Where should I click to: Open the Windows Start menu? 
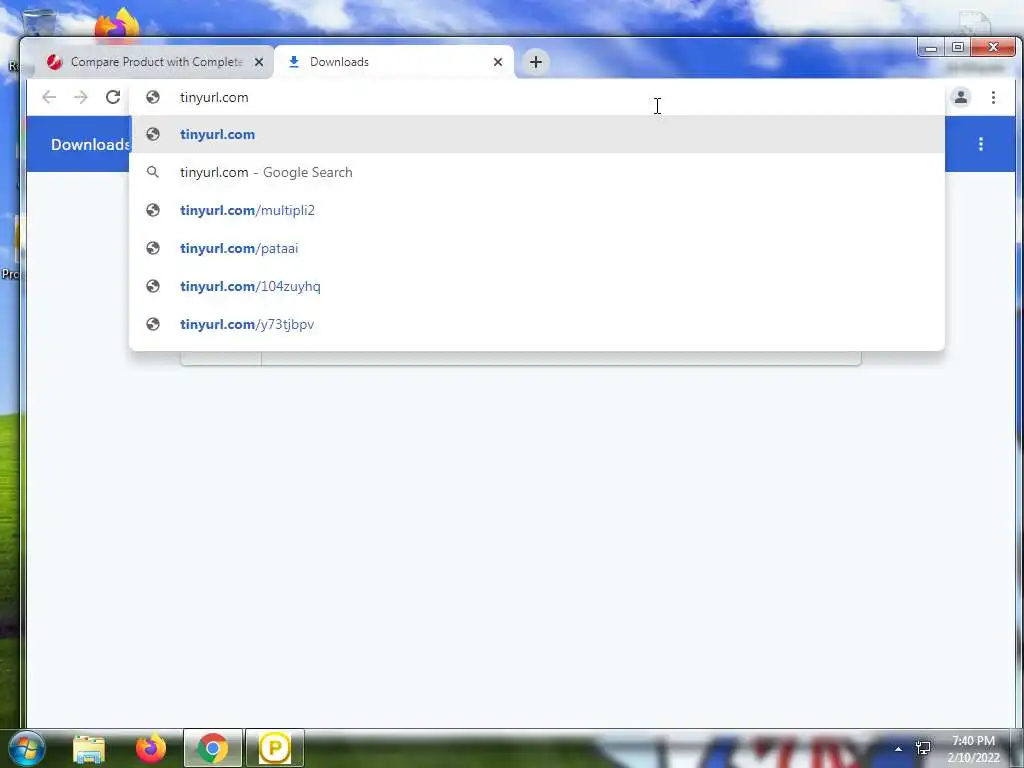[27, 748]
